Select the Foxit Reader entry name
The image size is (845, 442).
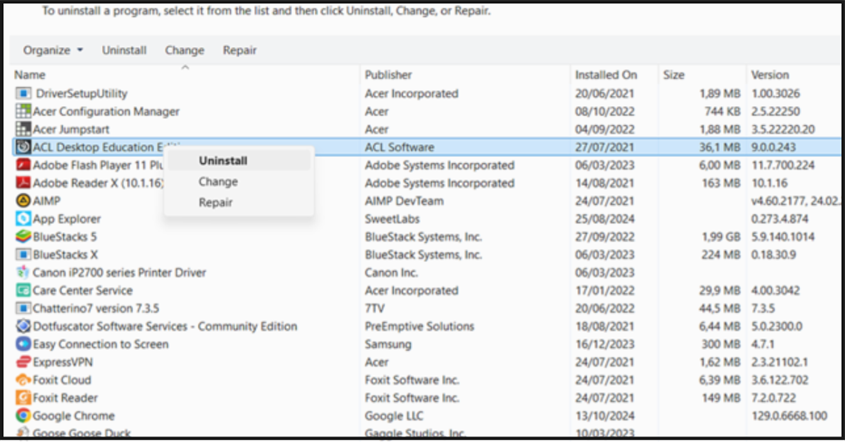coord(65,398)
